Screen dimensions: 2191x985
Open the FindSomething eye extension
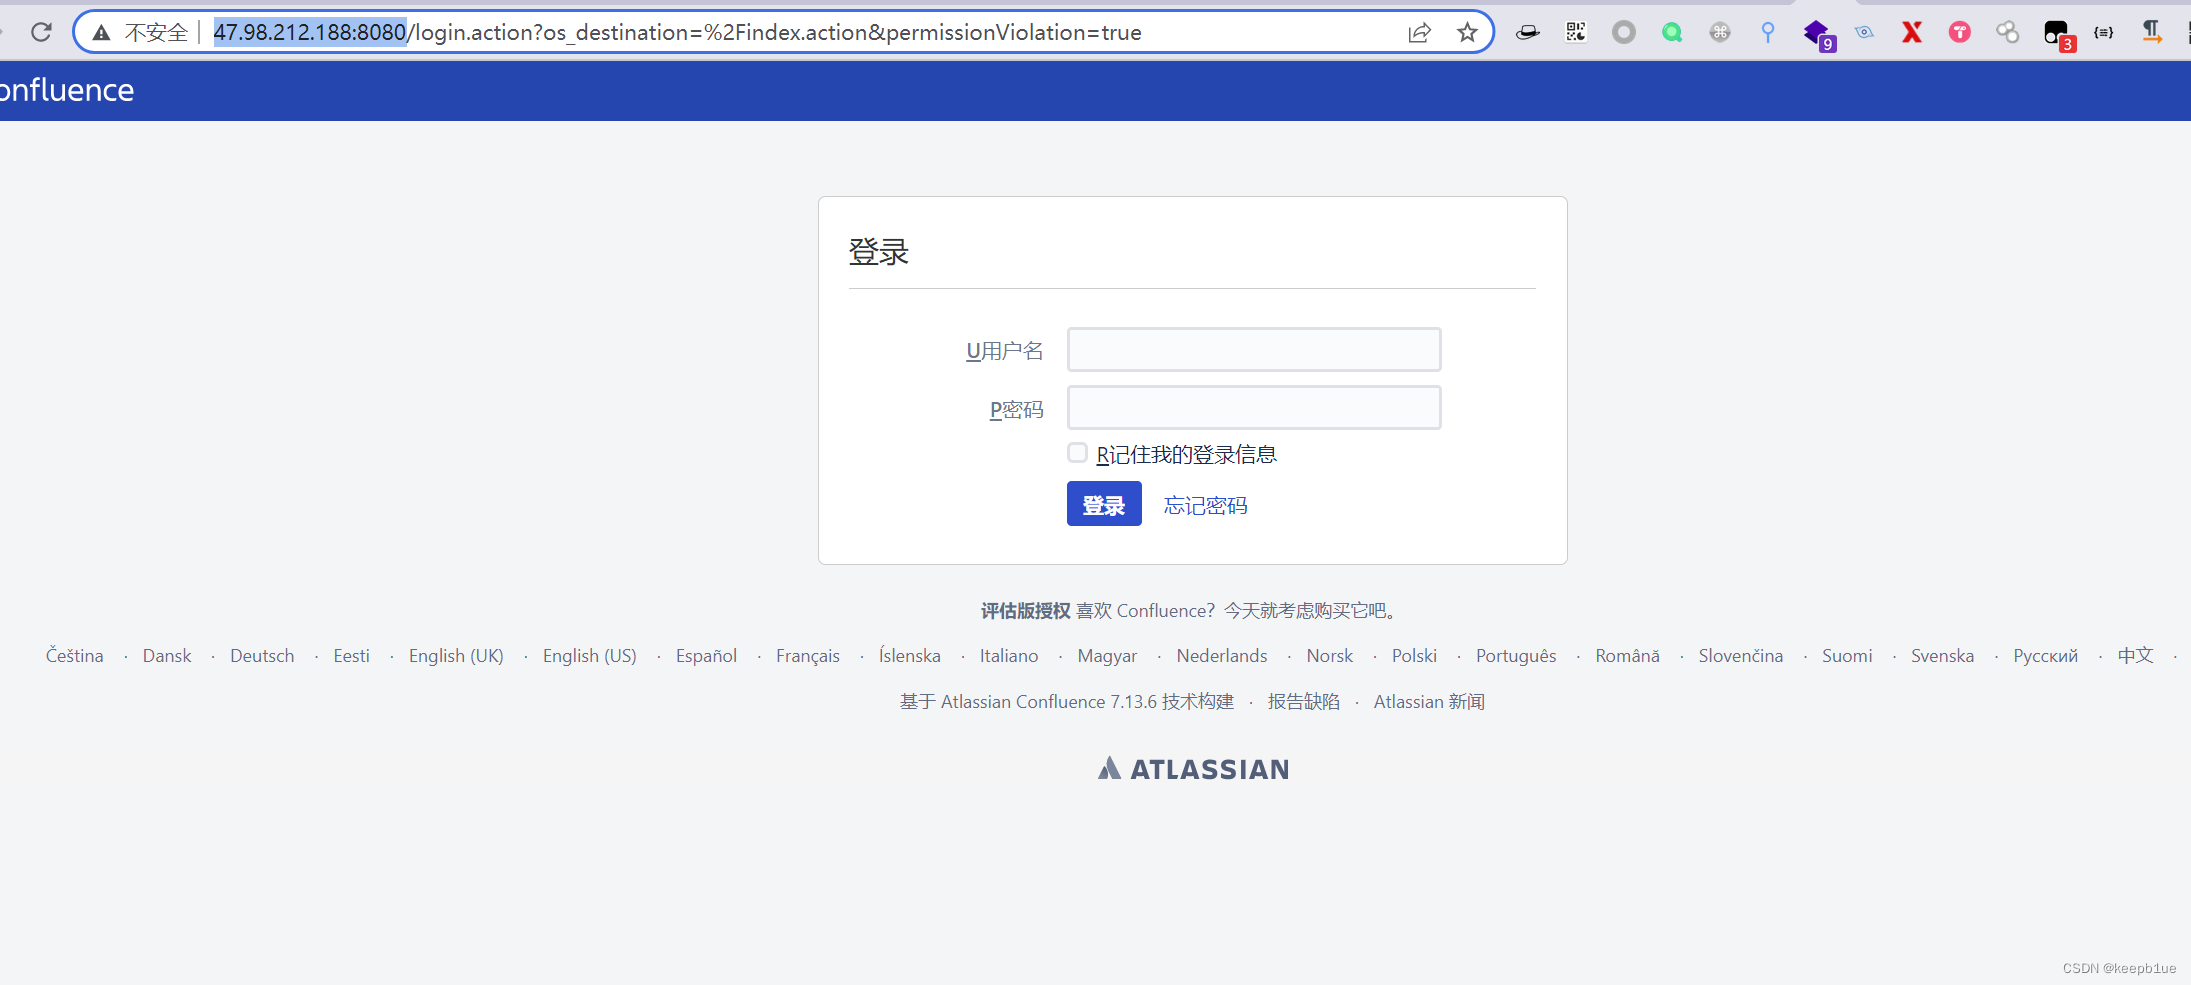tap(1865, 32)
